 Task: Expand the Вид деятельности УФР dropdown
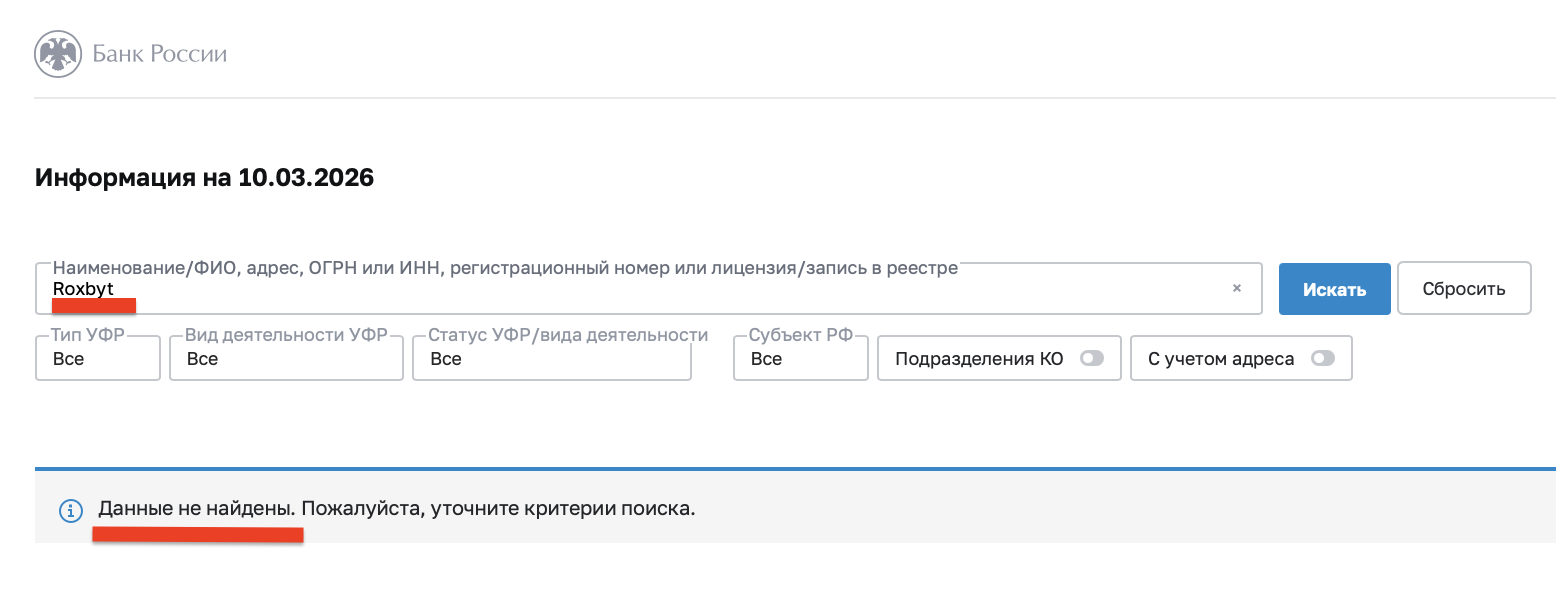(x=286, y=359)
